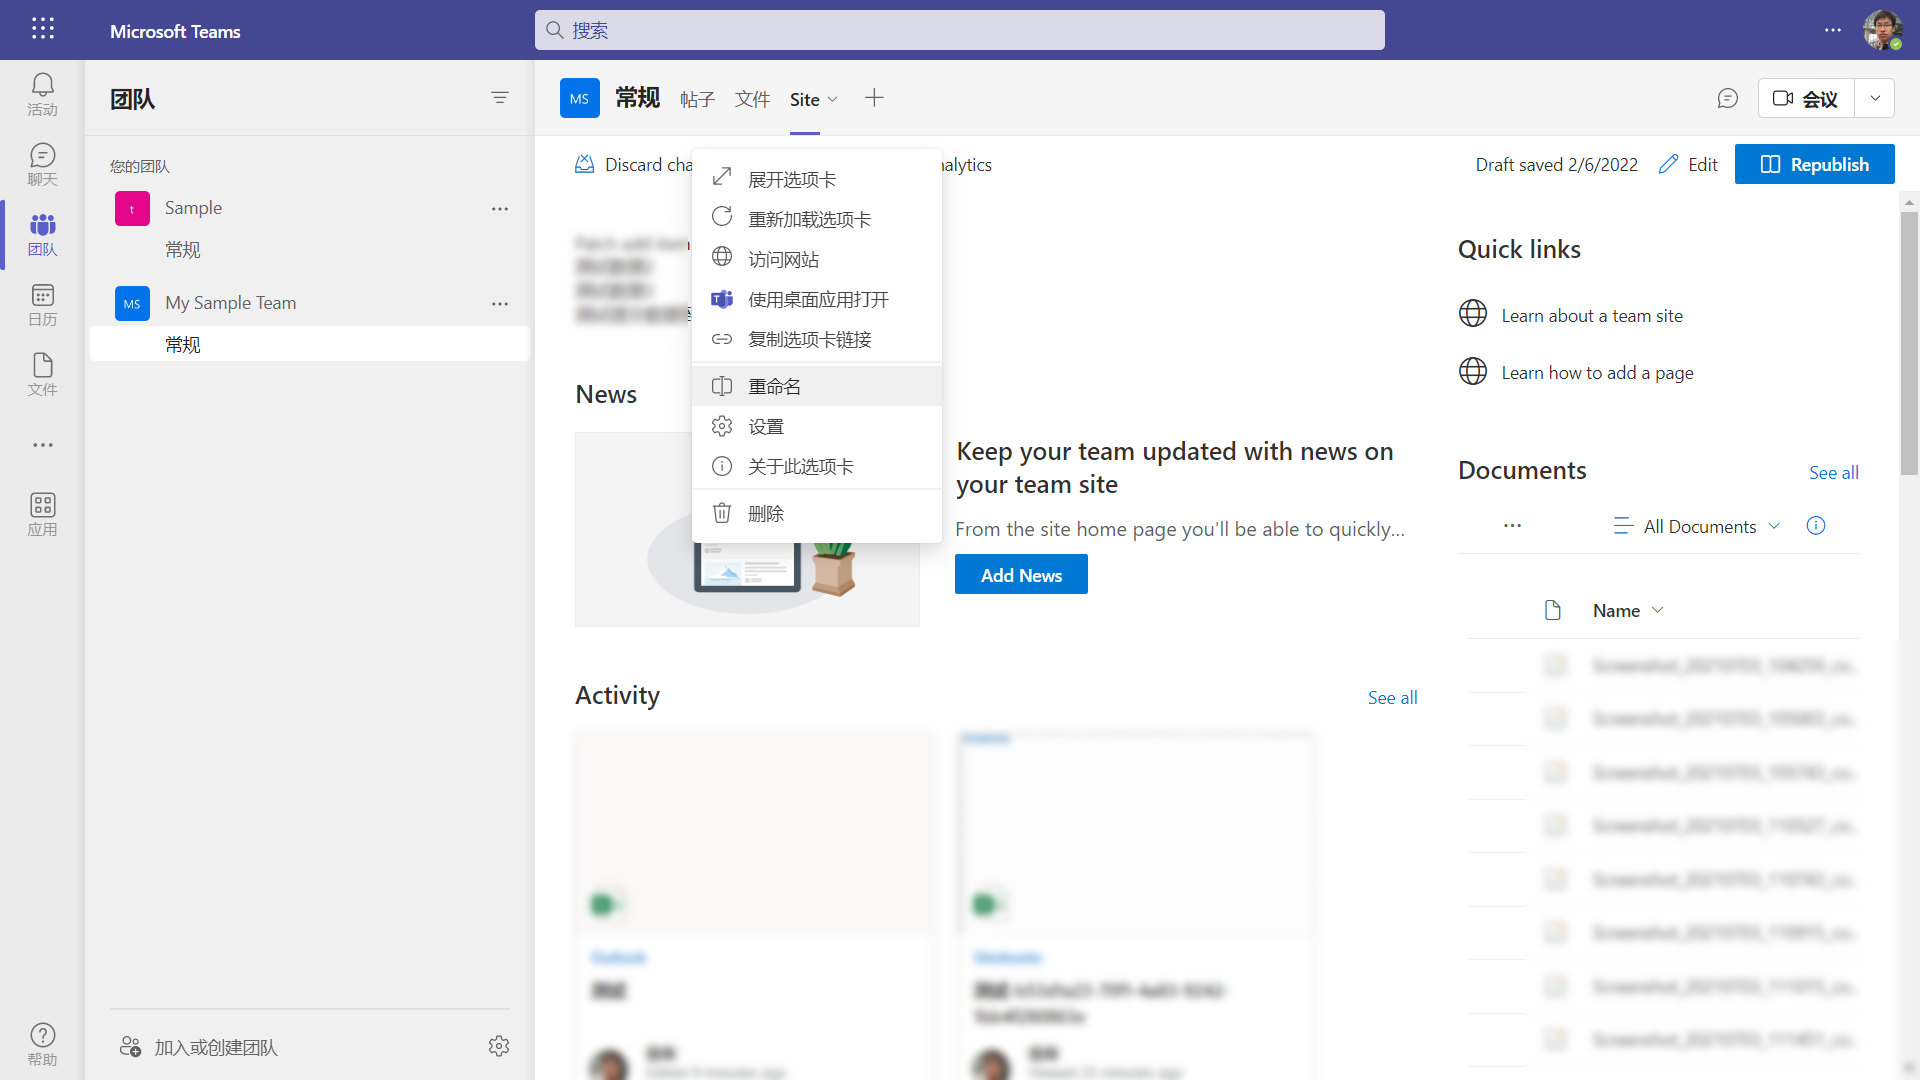Expand the meeting options dropdown arrow

[x=1875, y=98]
